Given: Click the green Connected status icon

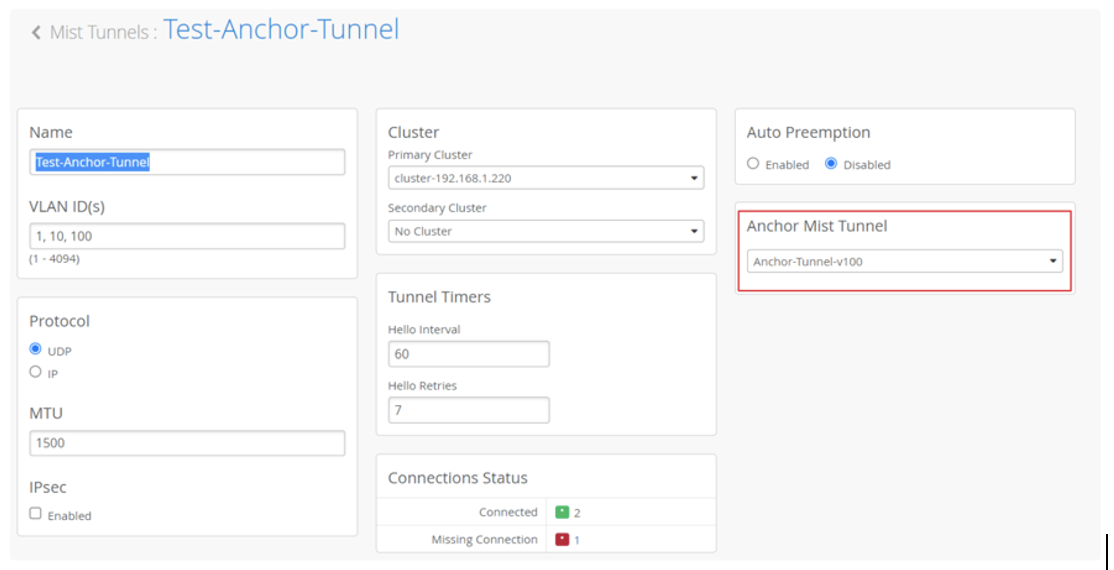Looking at the screenshot, I should click(562, 512).
